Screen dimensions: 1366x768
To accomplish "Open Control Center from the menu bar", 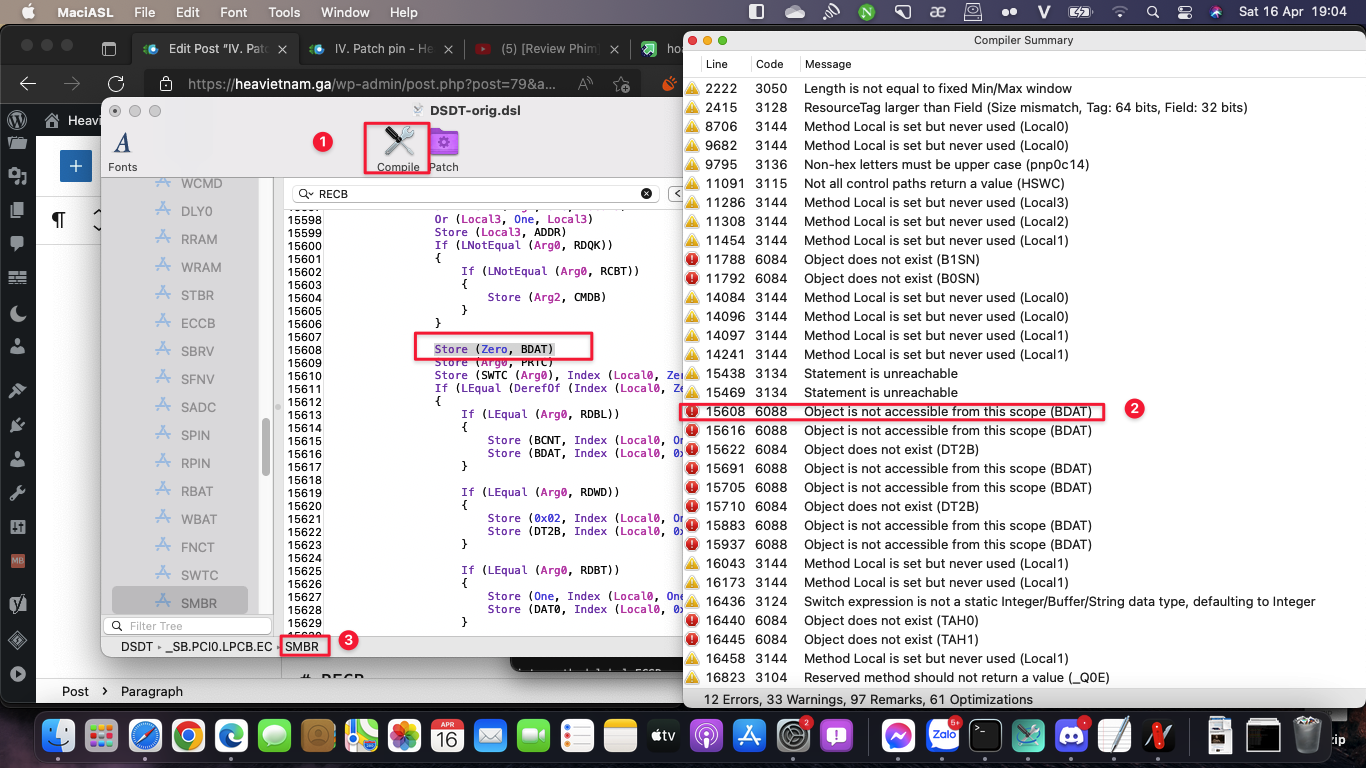I will [1185, 12].
